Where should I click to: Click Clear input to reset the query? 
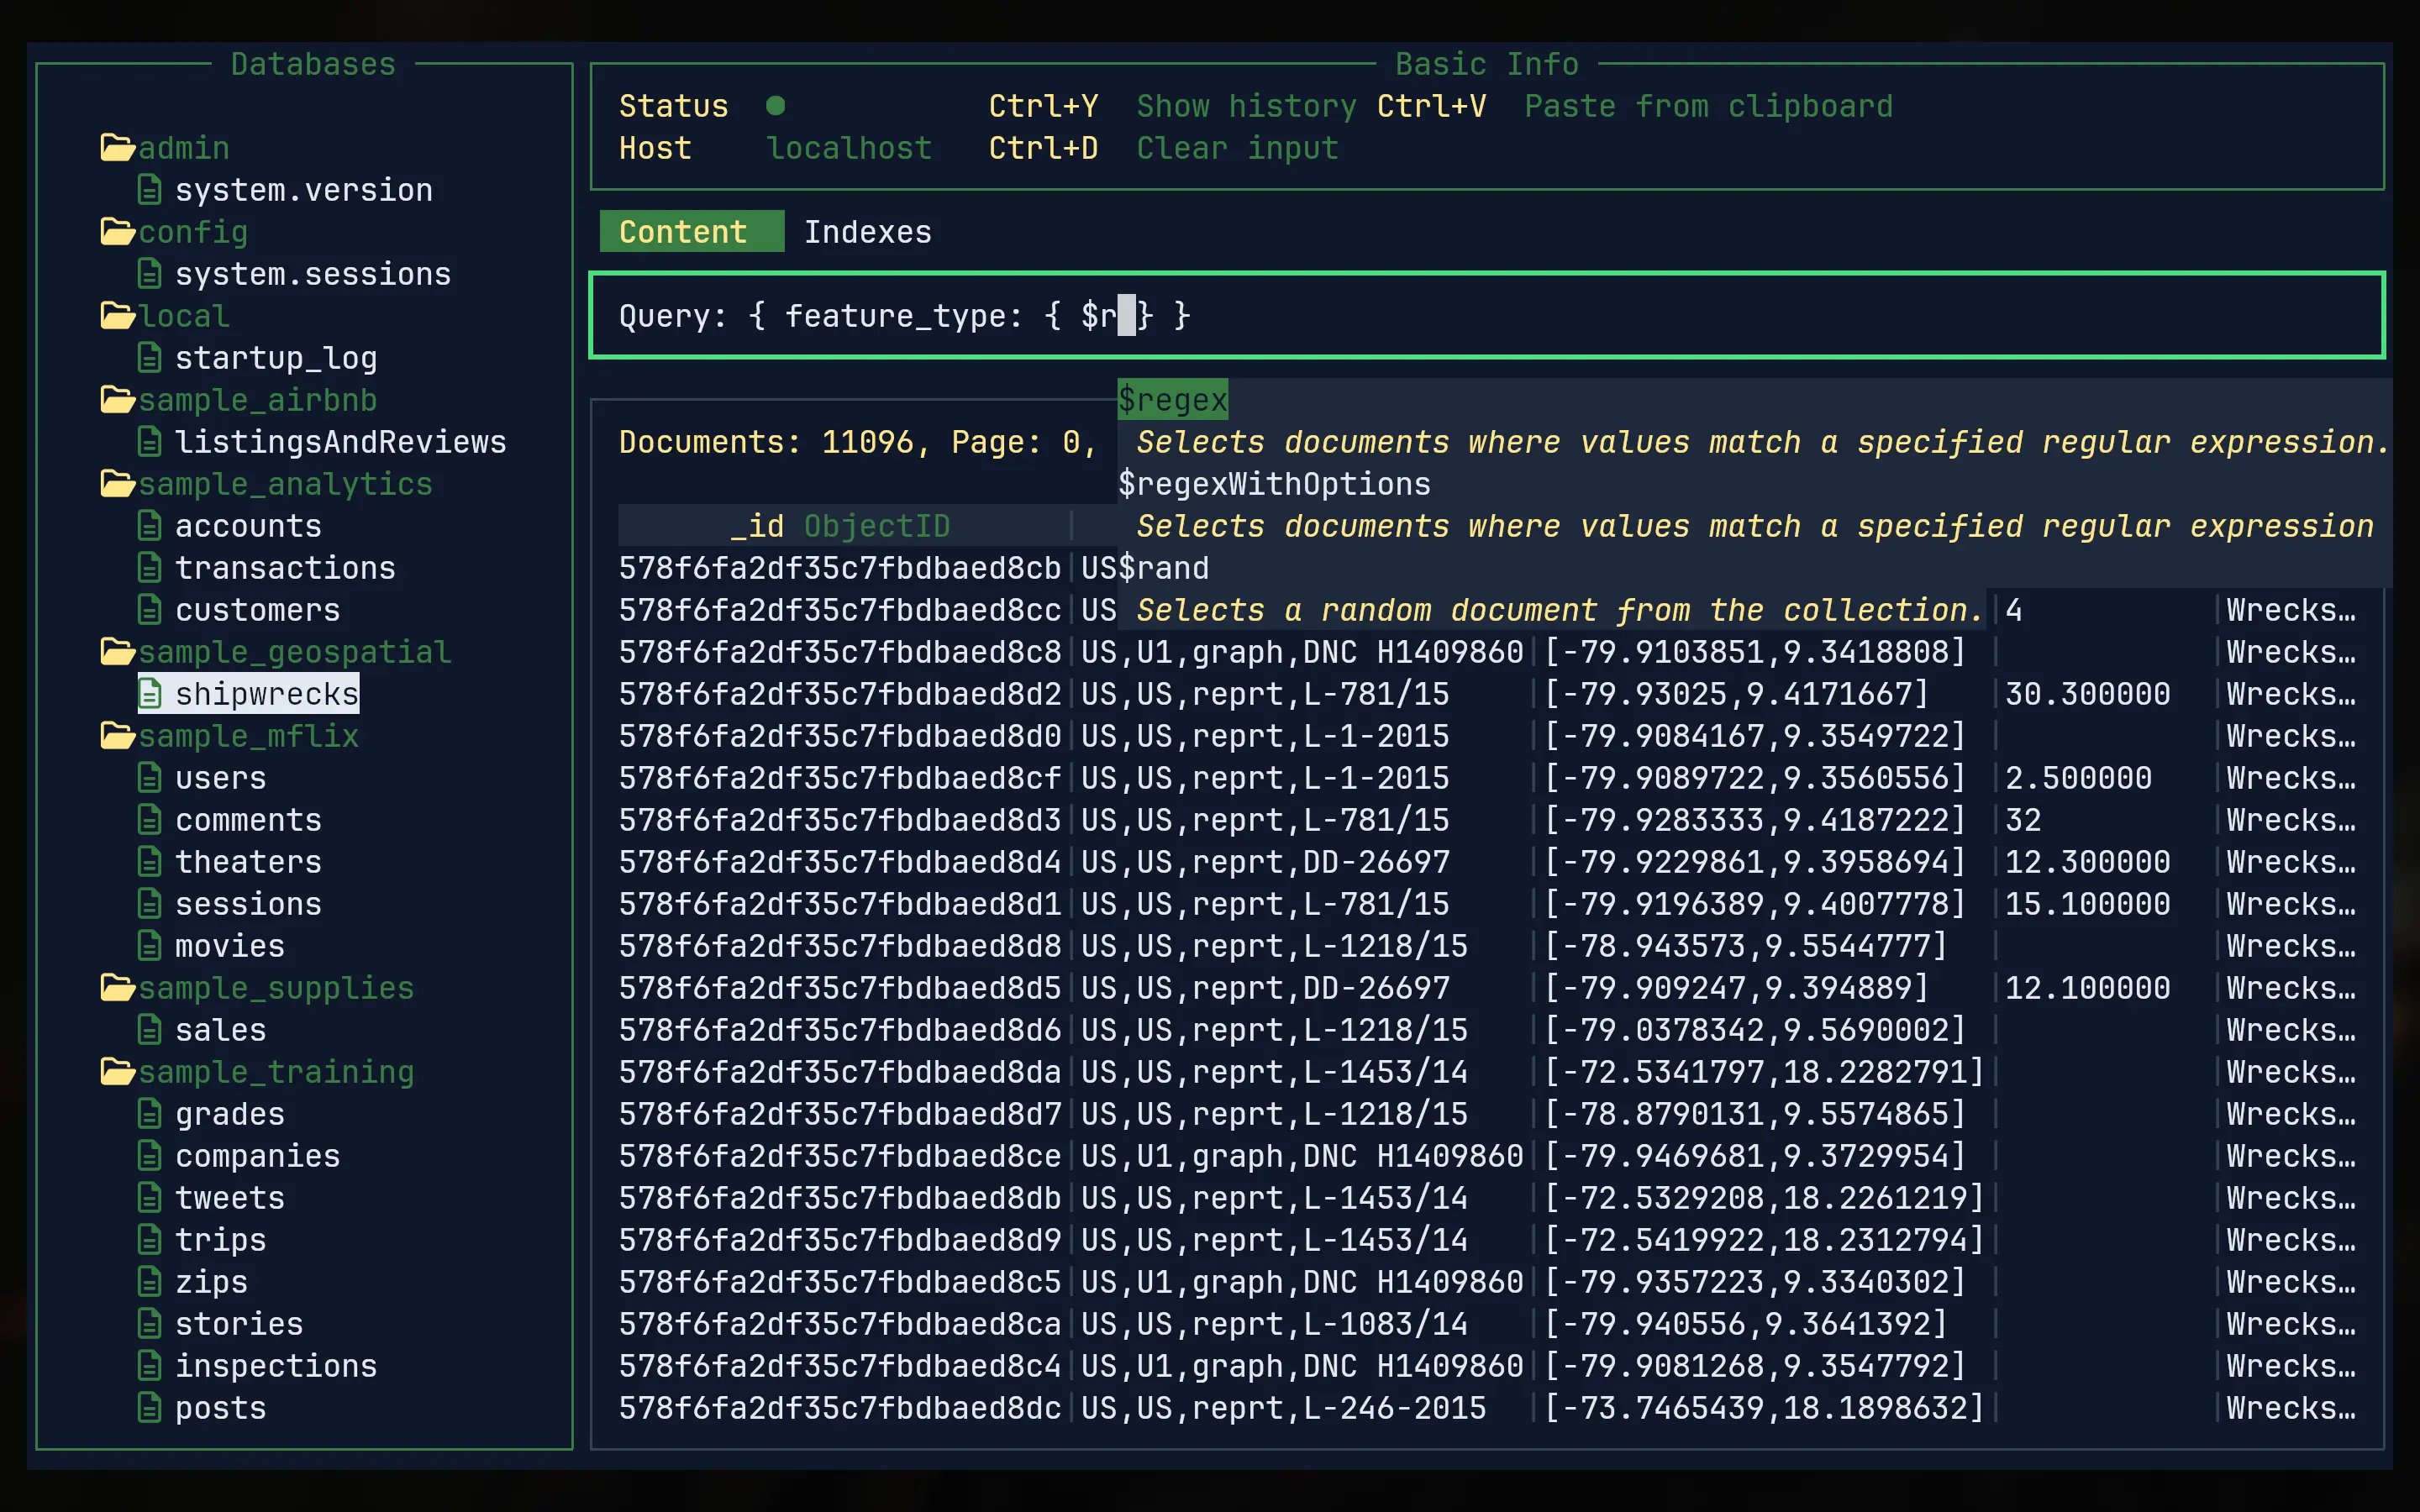coord(1237,147)
